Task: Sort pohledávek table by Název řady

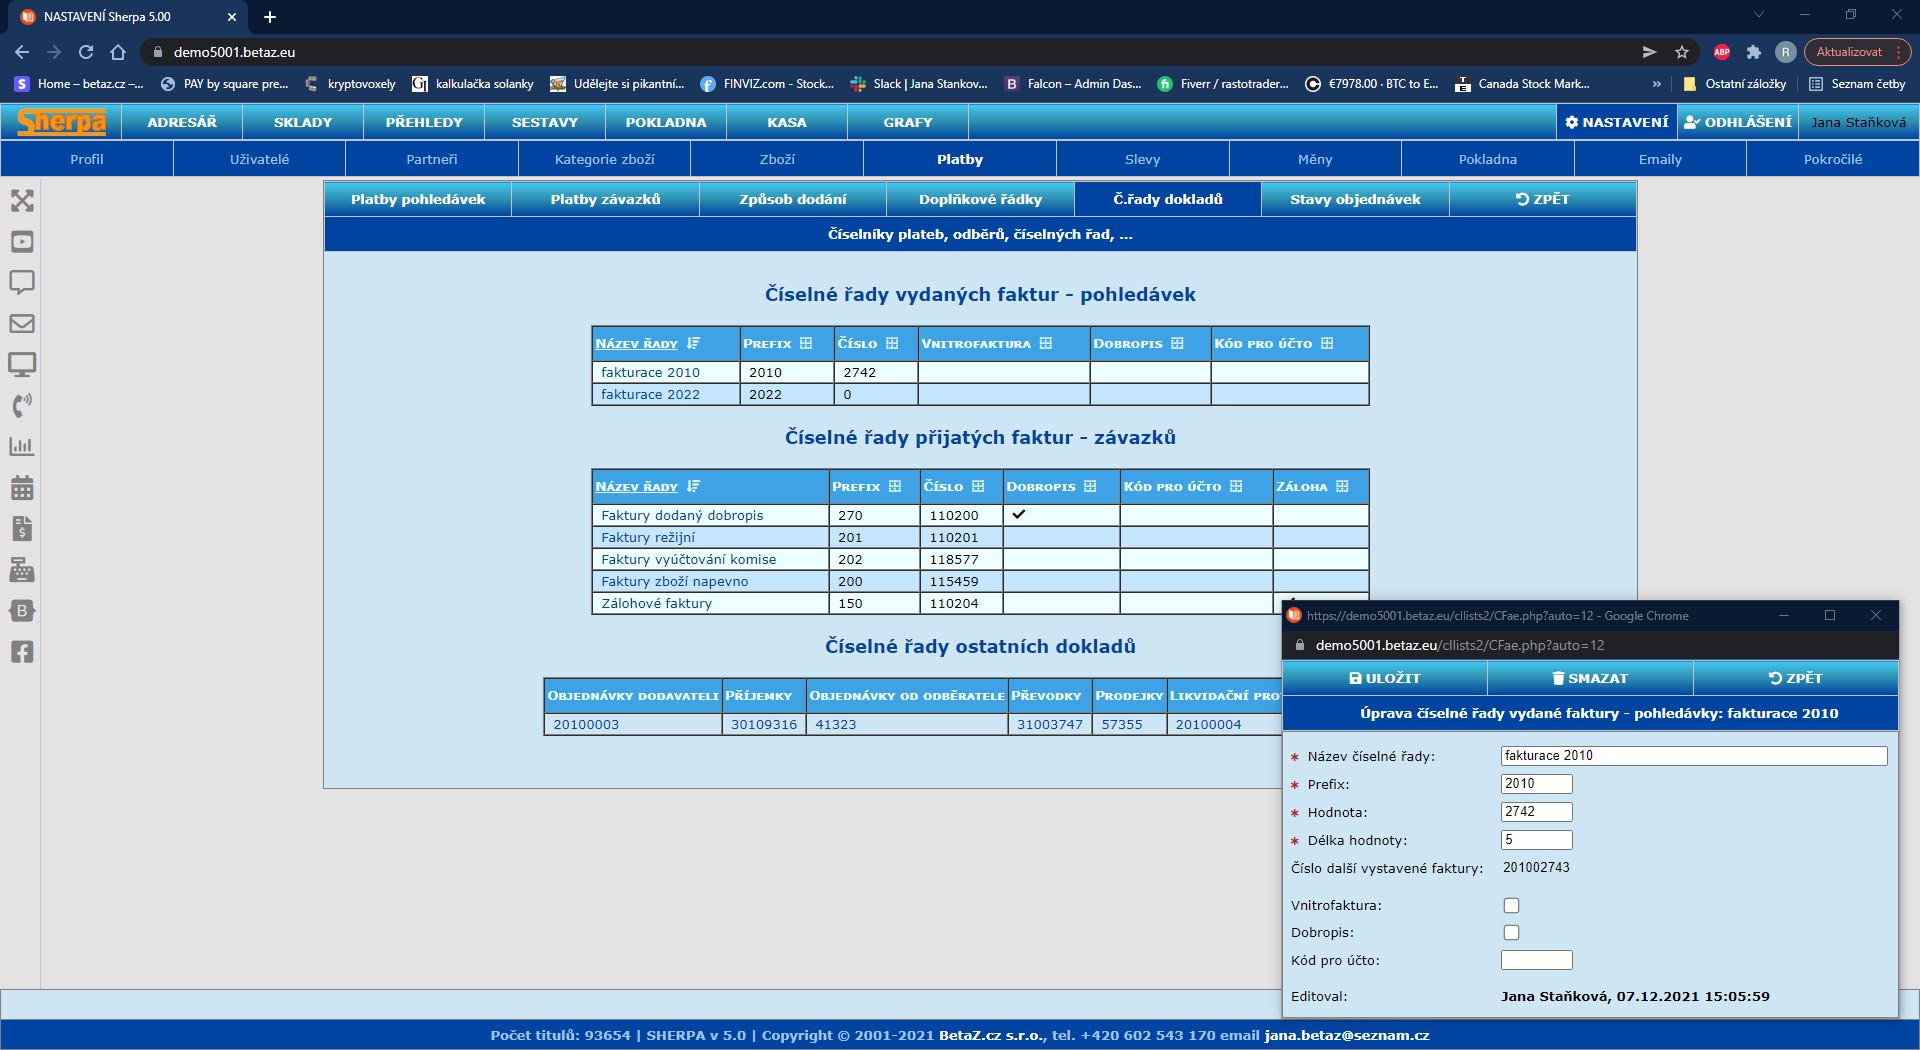Action: (x=637, y=344)
